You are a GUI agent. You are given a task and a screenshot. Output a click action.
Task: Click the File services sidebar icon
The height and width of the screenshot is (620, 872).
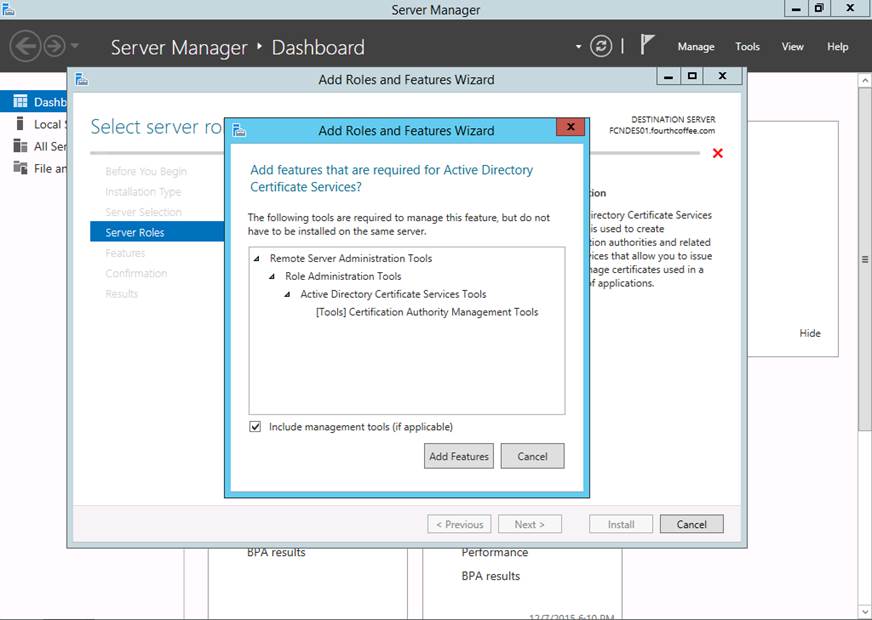[20, 168]
